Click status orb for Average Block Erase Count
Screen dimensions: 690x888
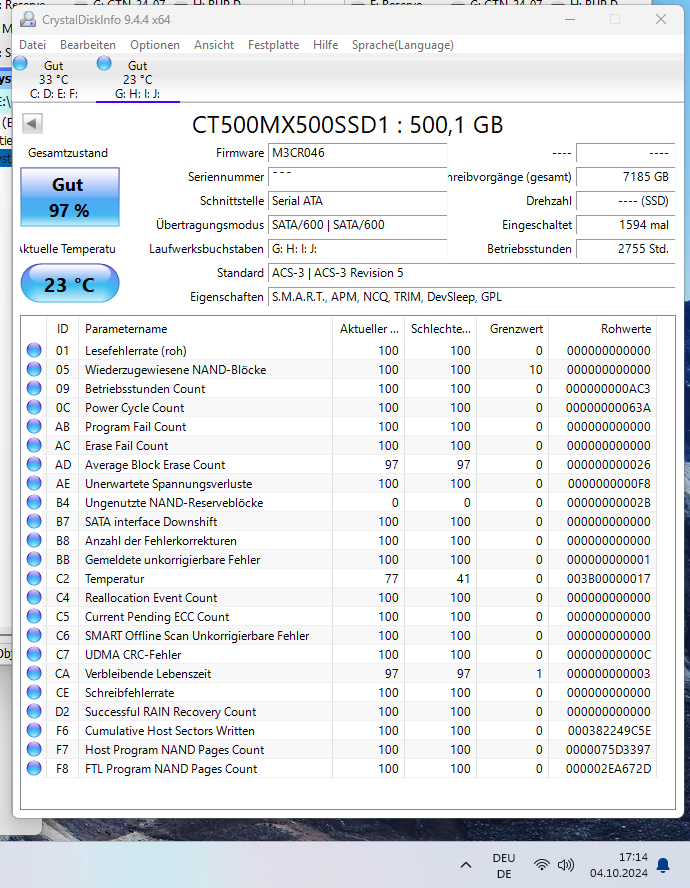pos(34,464)
